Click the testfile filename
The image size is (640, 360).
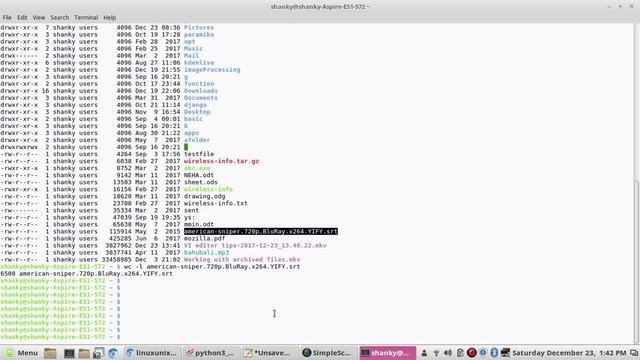(199, 154)
